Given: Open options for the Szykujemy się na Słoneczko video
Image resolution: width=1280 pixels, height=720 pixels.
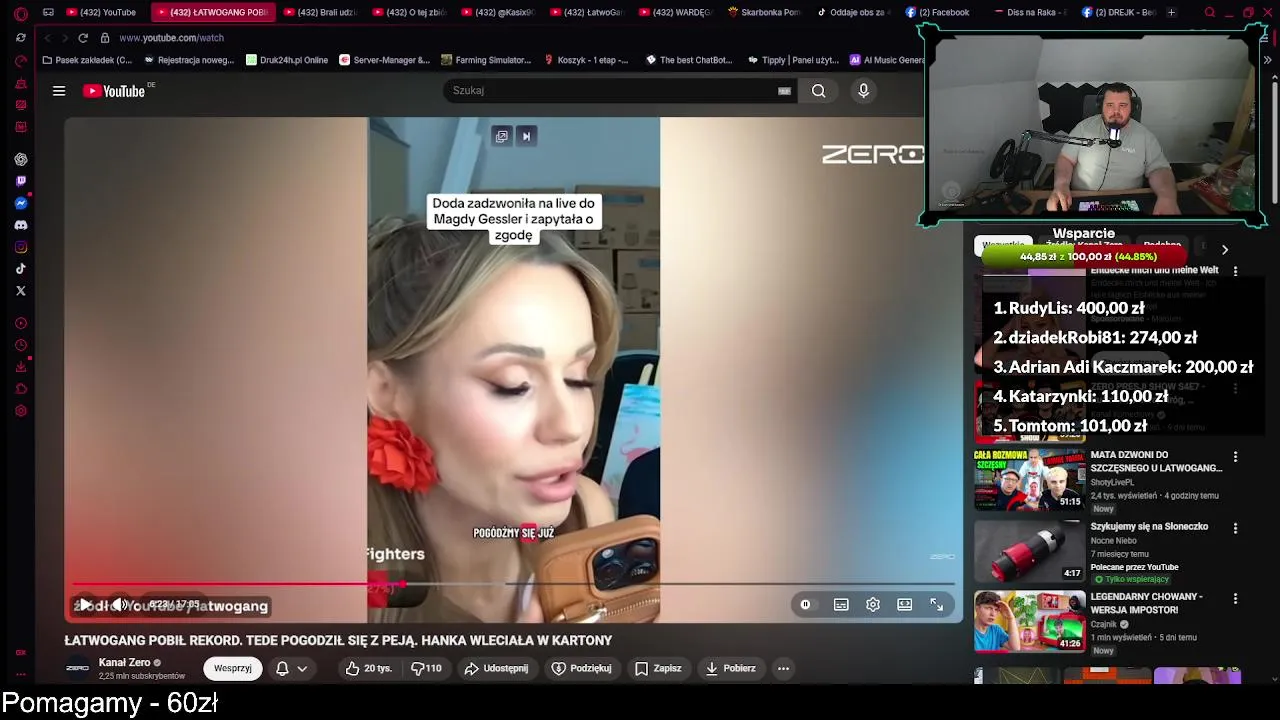Looking at the screenshot, I should coord(1235,528).
